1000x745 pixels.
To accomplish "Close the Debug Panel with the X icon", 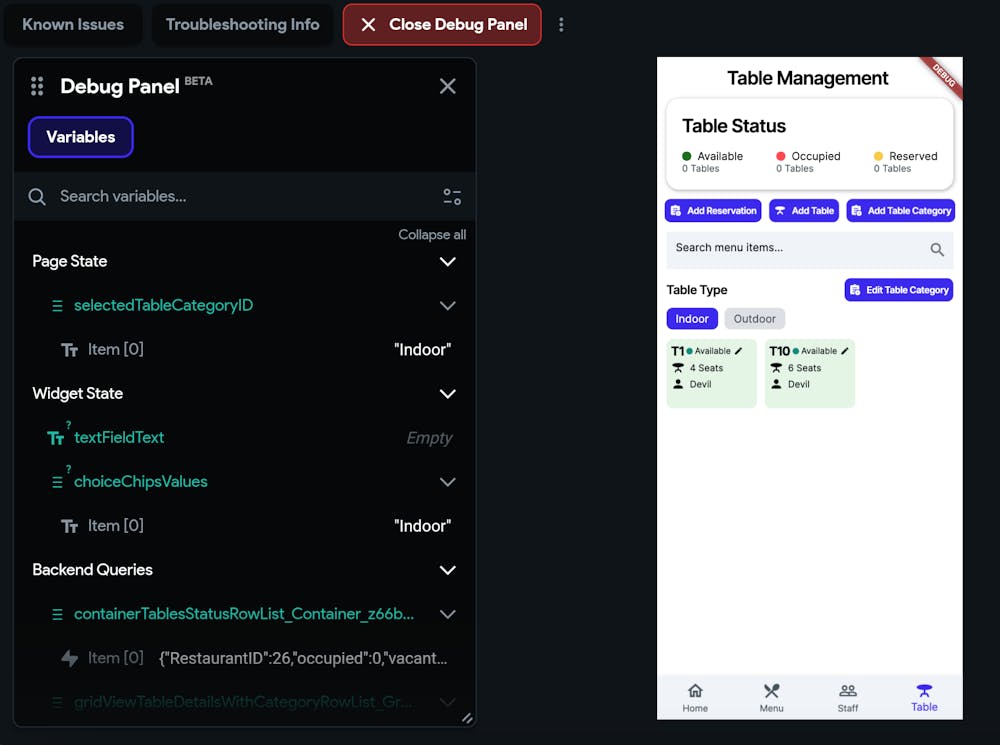I will [x=448, y=86].
